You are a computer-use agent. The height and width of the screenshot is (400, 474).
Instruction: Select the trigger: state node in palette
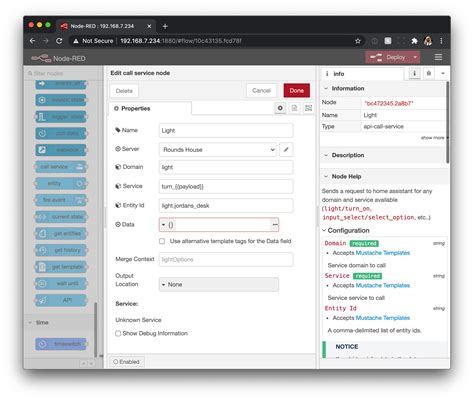tap(61, 117)
